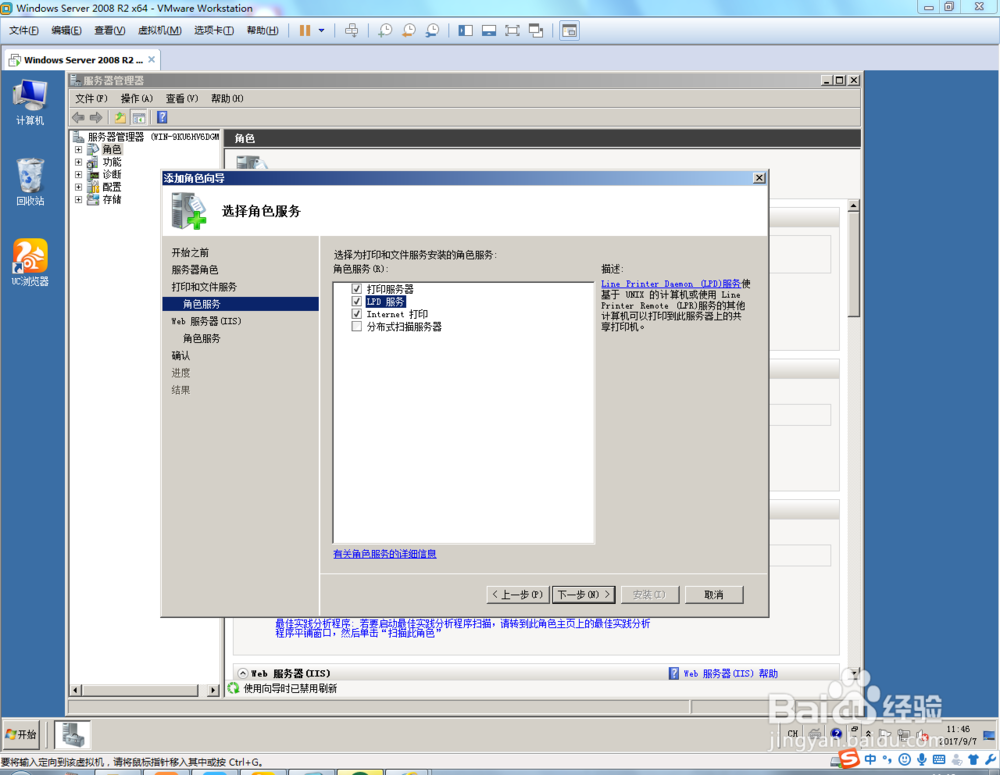Toggle the thumbnail bar view
The image size is (1000, 775).
489,31
